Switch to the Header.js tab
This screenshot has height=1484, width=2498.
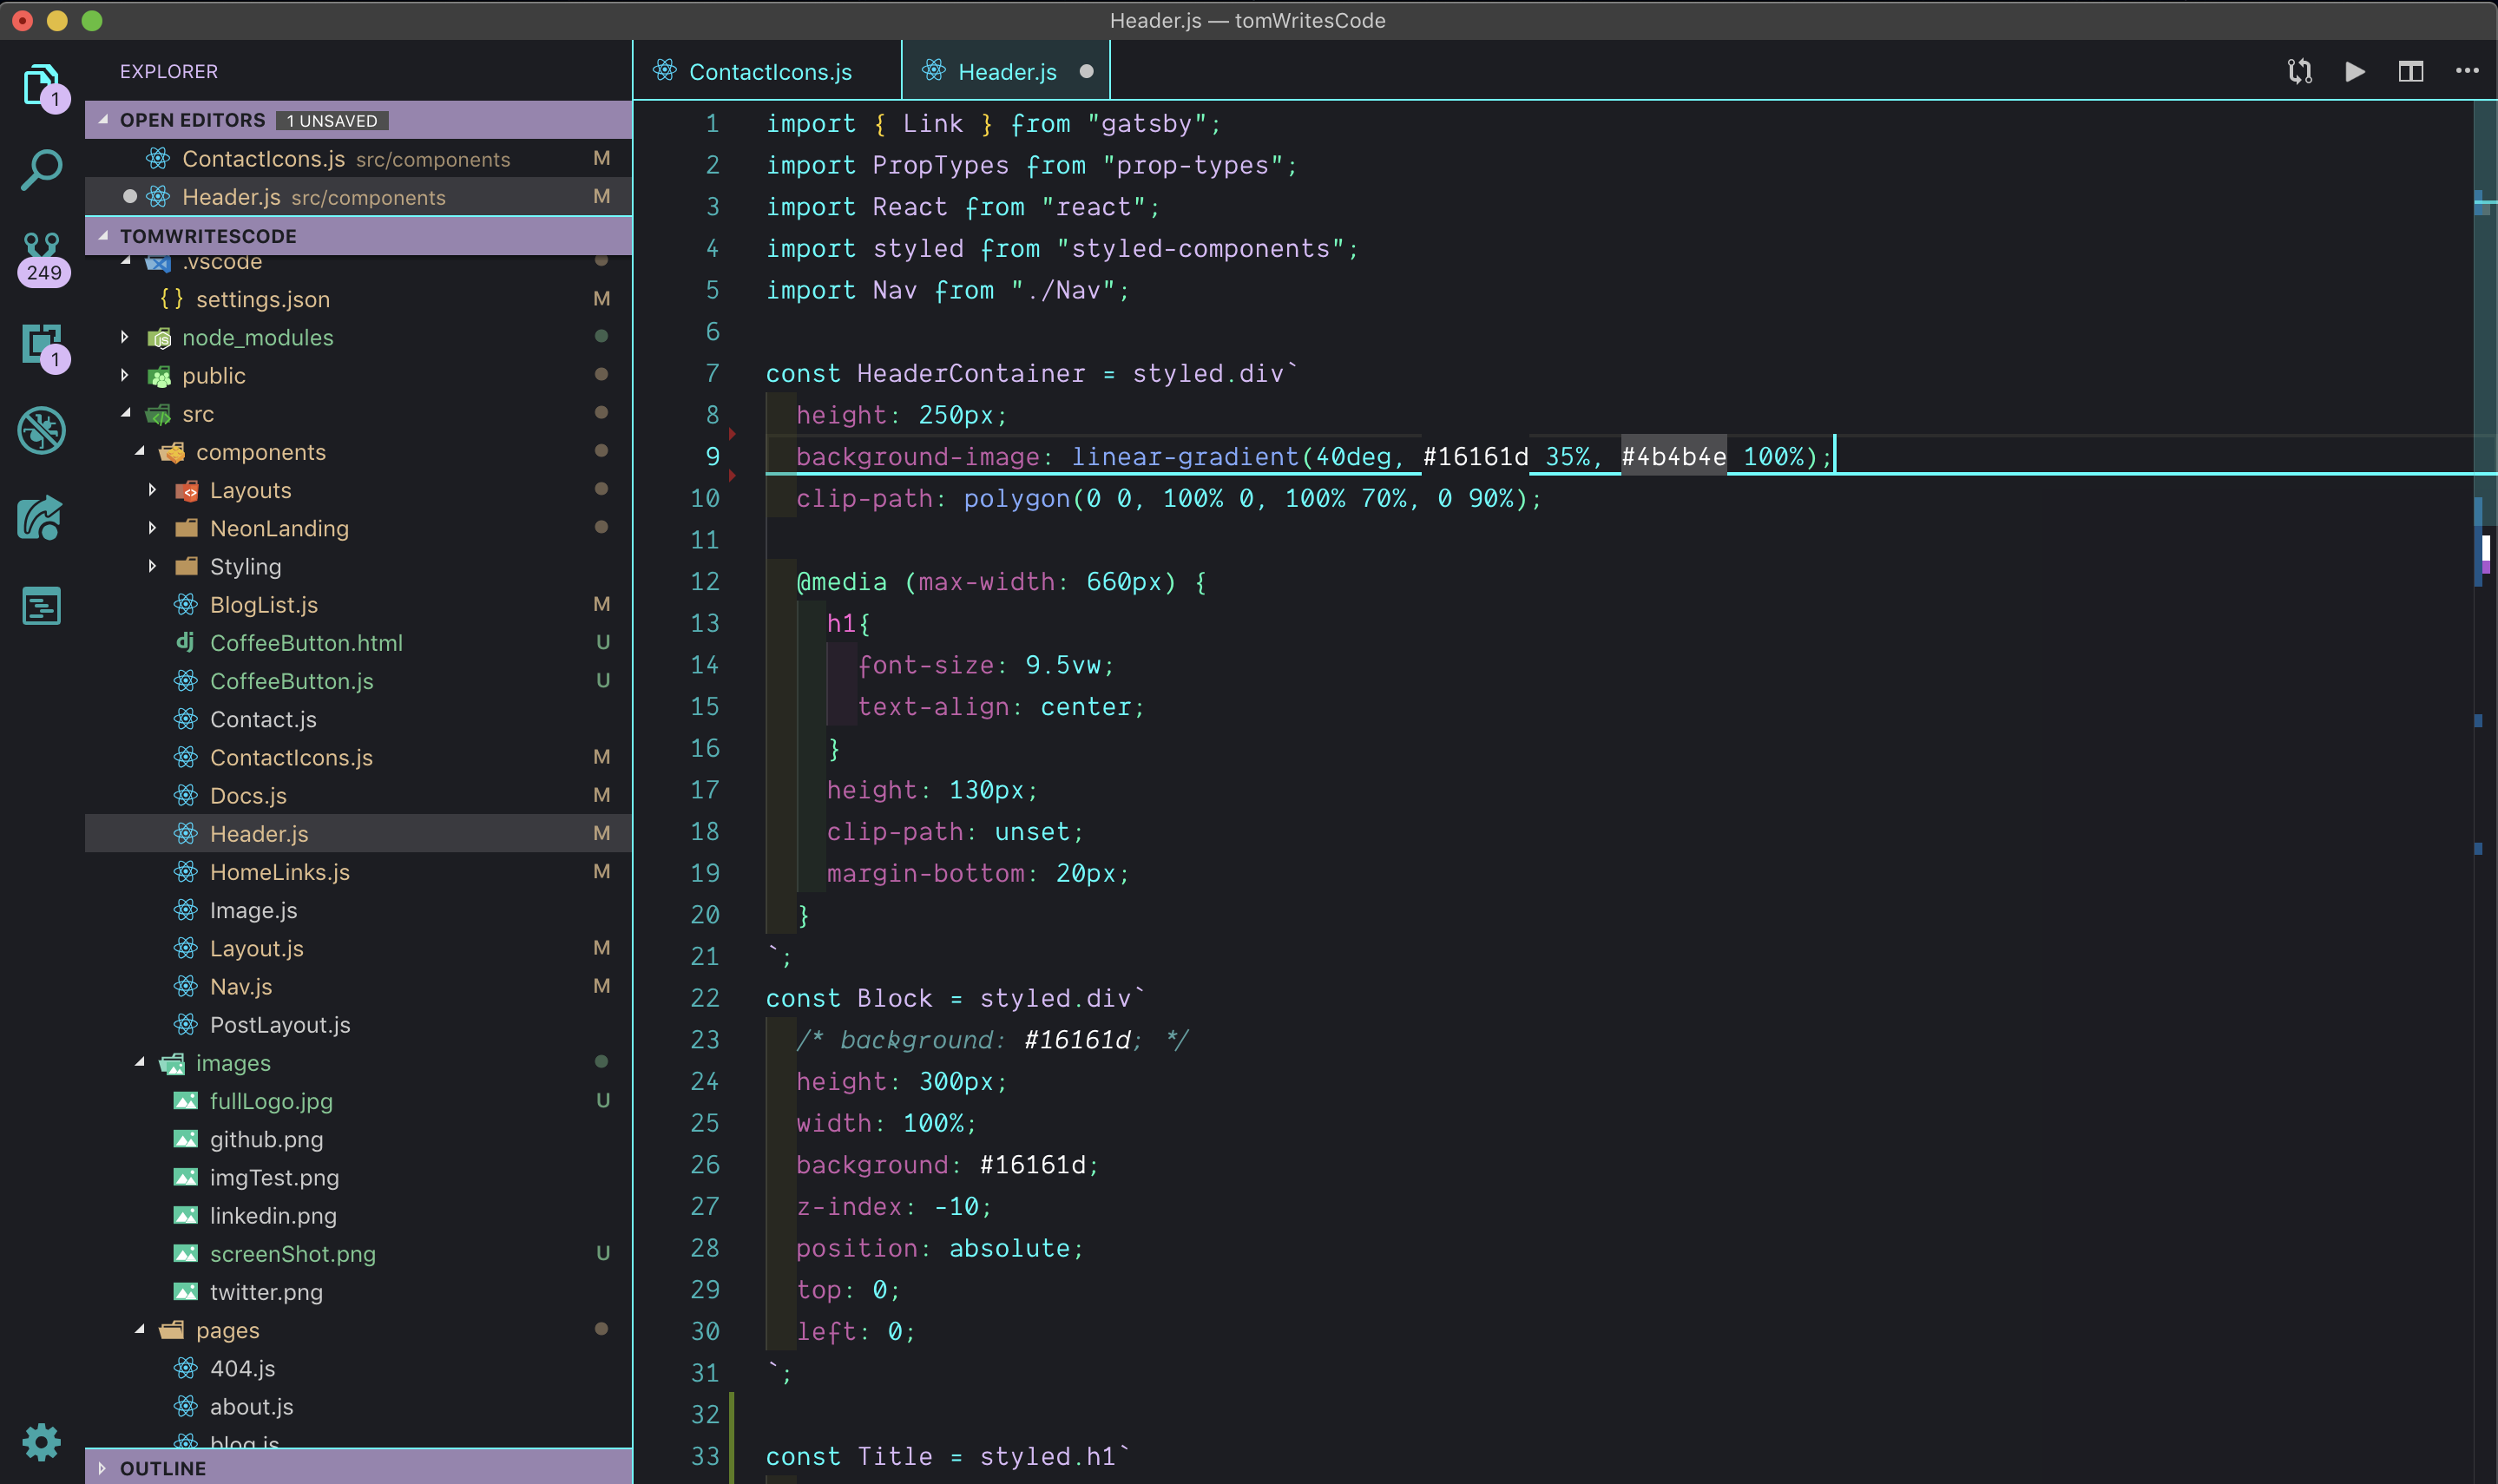click(1006, 71)
